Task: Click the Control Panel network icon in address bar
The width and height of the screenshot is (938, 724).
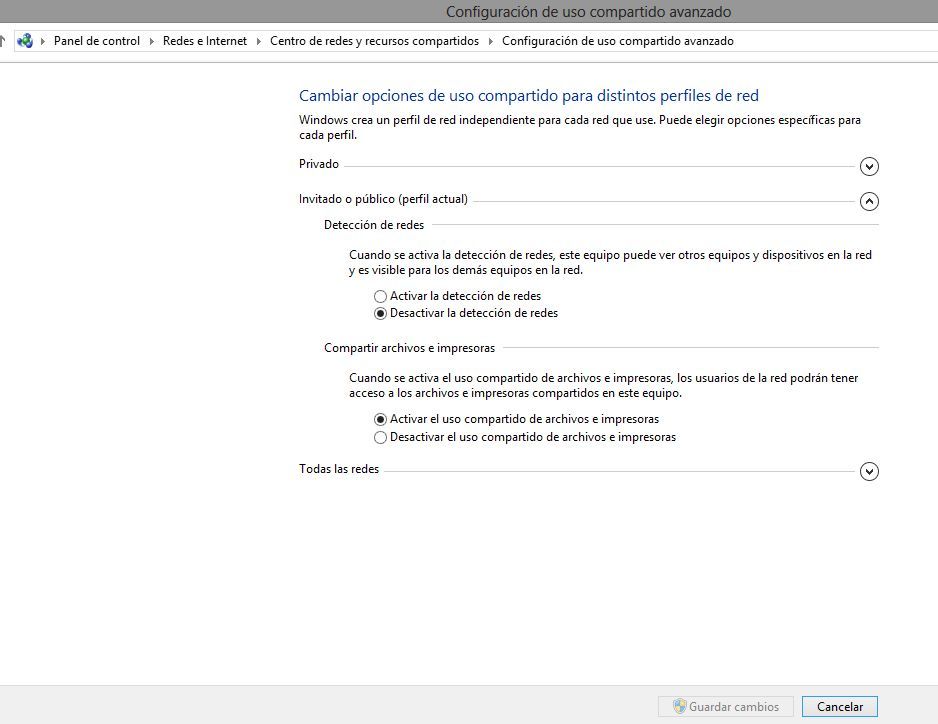Action: pos(25,41)
